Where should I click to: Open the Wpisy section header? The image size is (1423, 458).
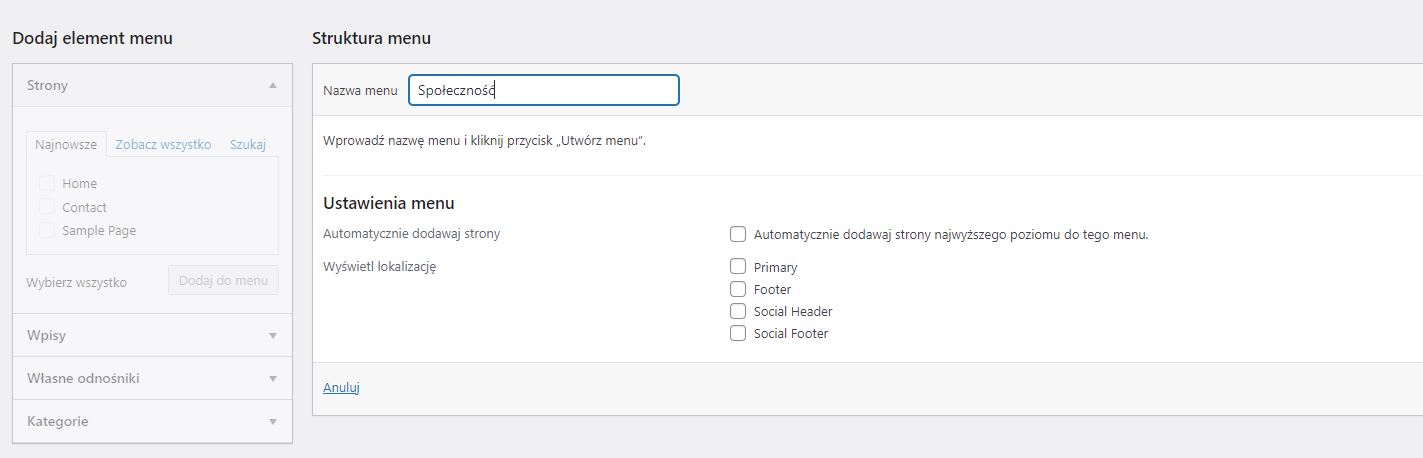(x=152, y=336)
